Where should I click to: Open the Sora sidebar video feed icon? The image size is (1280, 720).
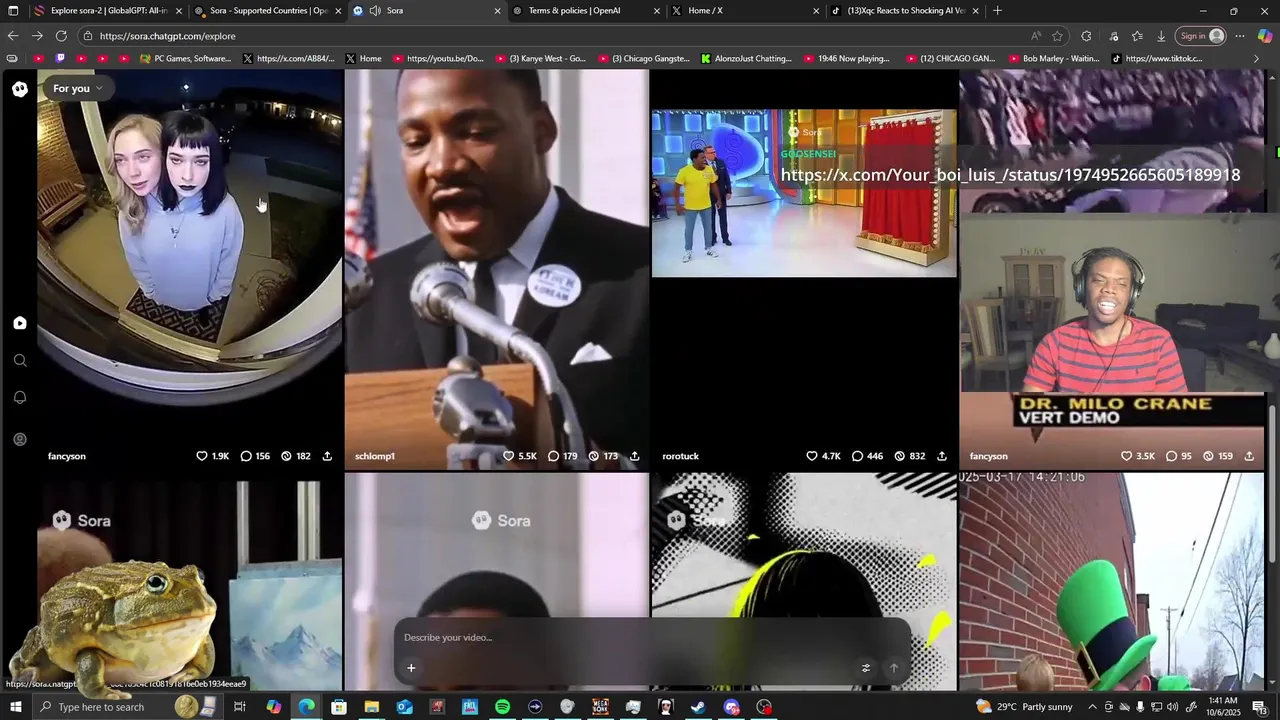coord(20,323)
